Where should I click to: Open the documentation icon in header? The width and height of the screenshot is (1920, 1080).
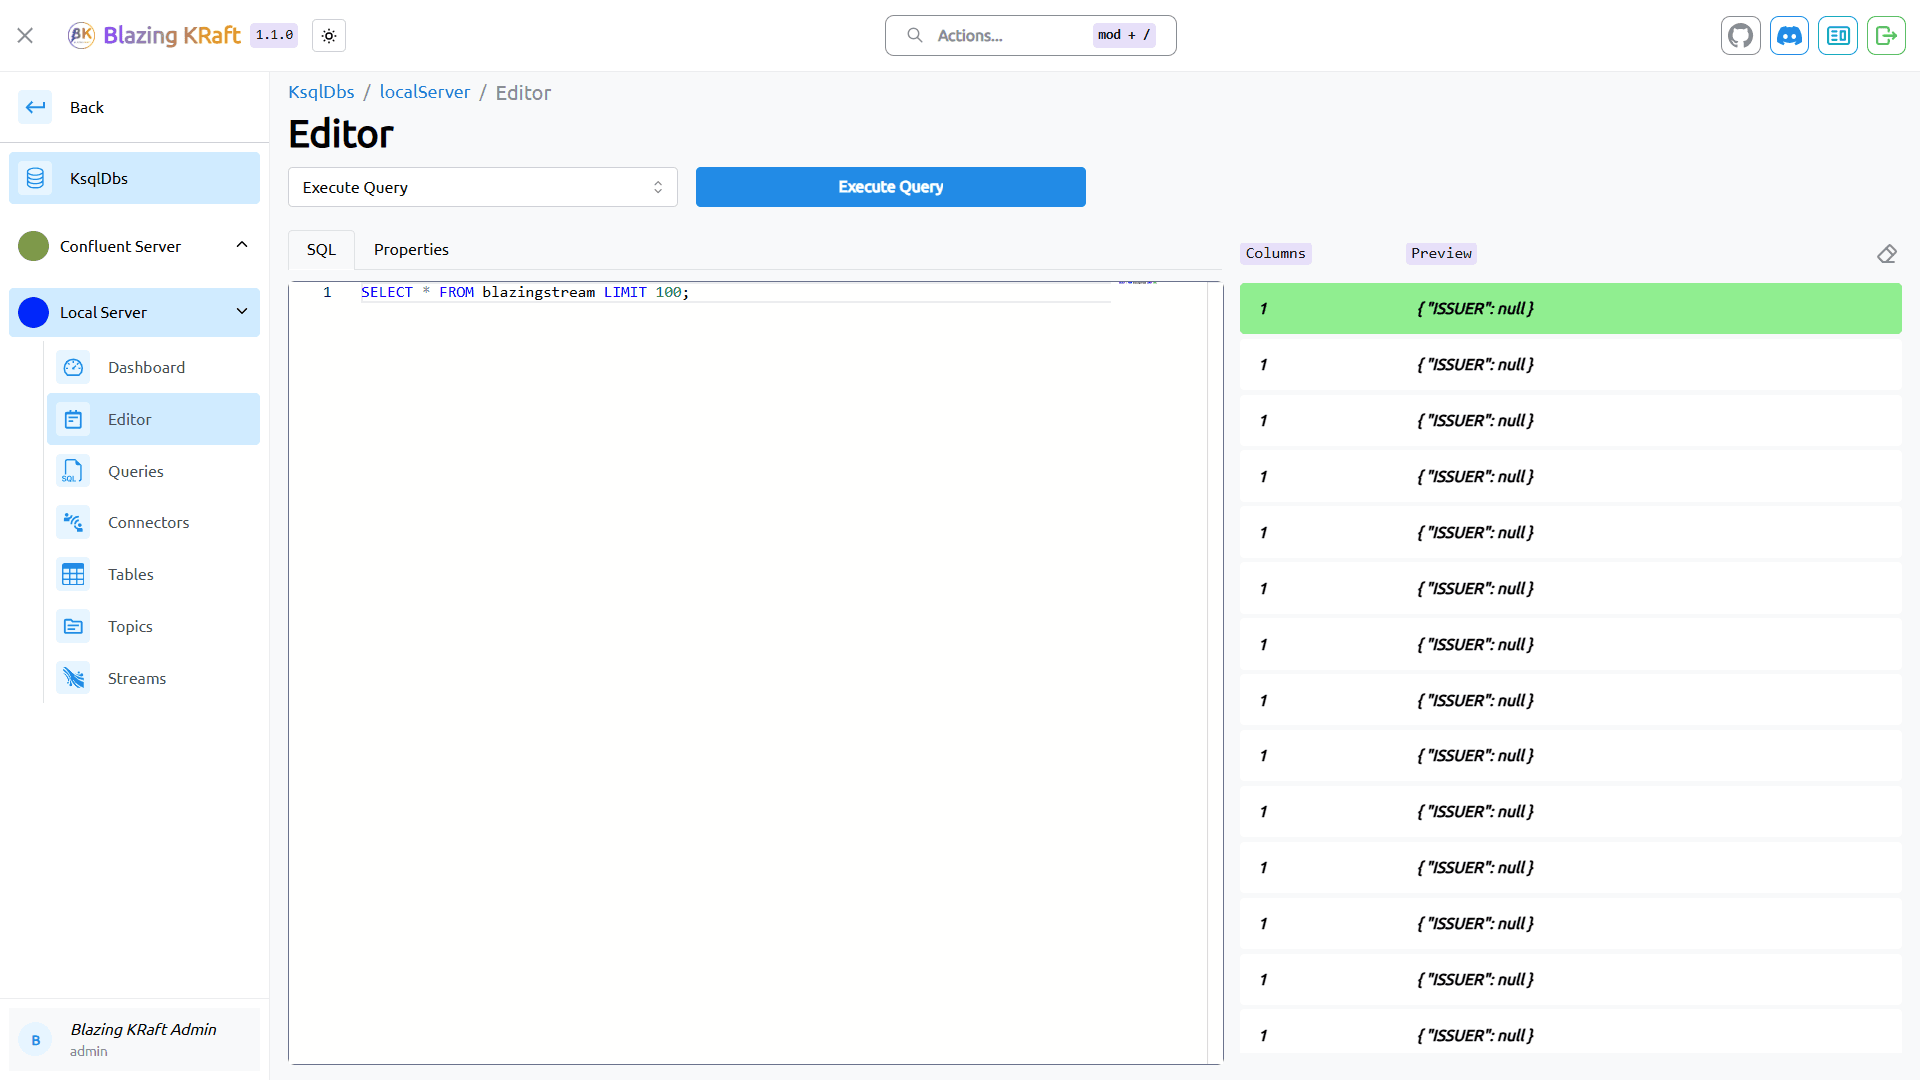point(1838,36)
